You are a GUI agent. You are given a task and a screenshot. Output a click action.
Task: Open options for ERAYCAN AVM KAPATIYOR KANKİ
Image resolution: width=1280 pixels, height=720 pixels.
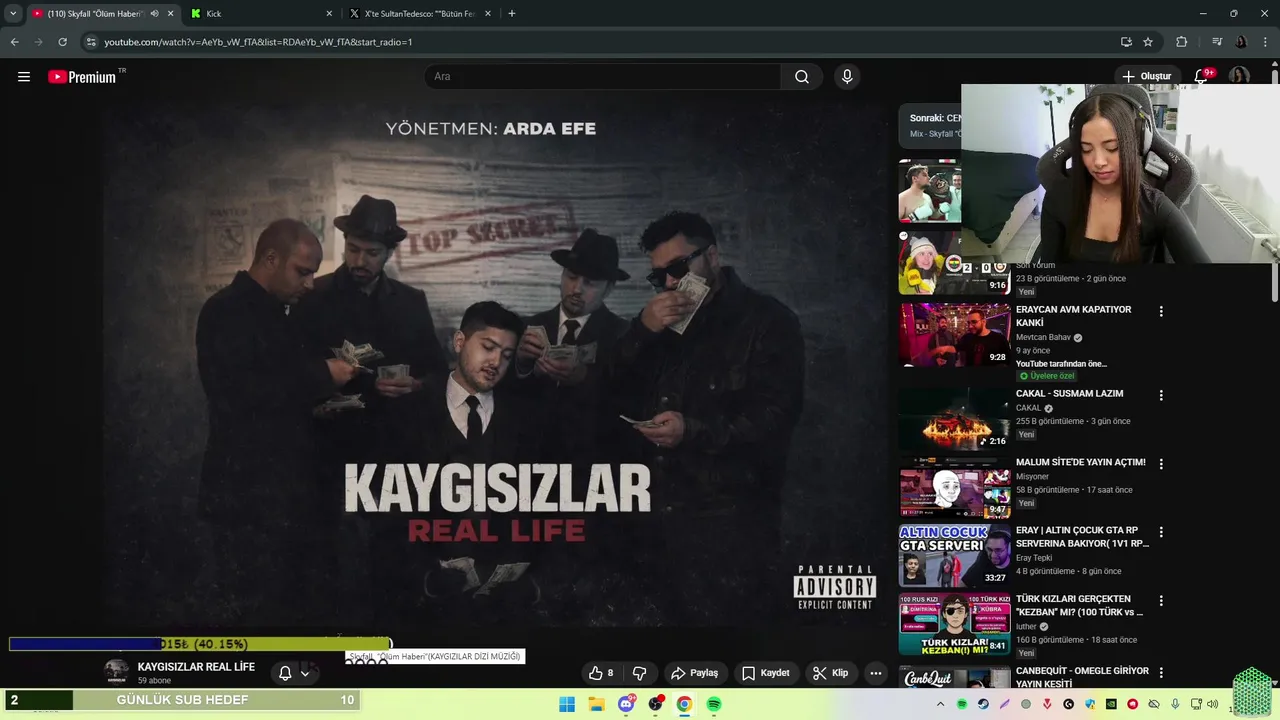point(1161,312)
